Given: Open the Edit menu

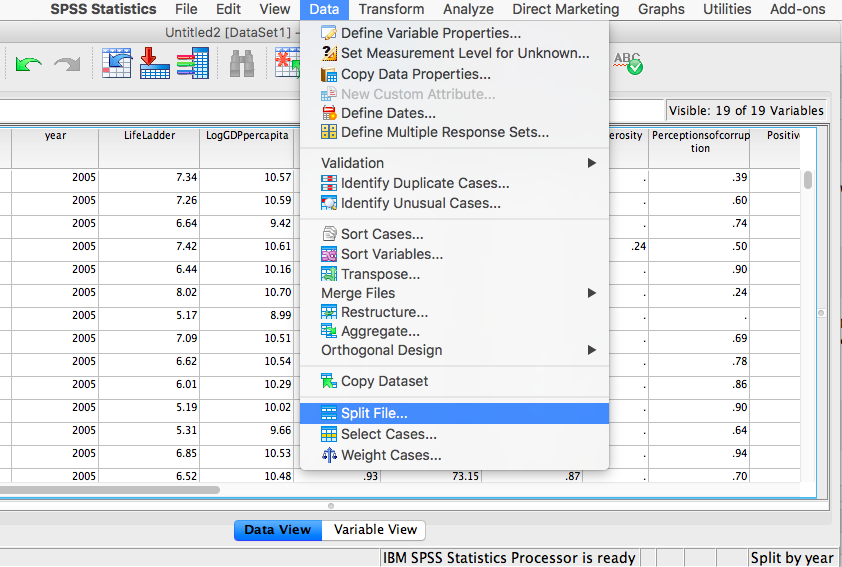Looking at the screenshot, I should pyautogui.click(x=228, y=9).
